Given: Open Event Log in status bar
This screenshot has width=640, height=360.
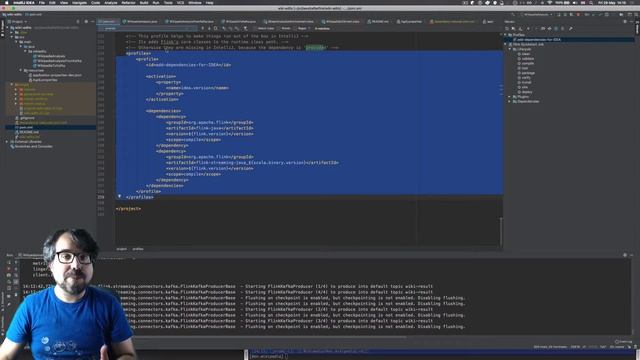Looking at the screenshot, I should (623, 341).
